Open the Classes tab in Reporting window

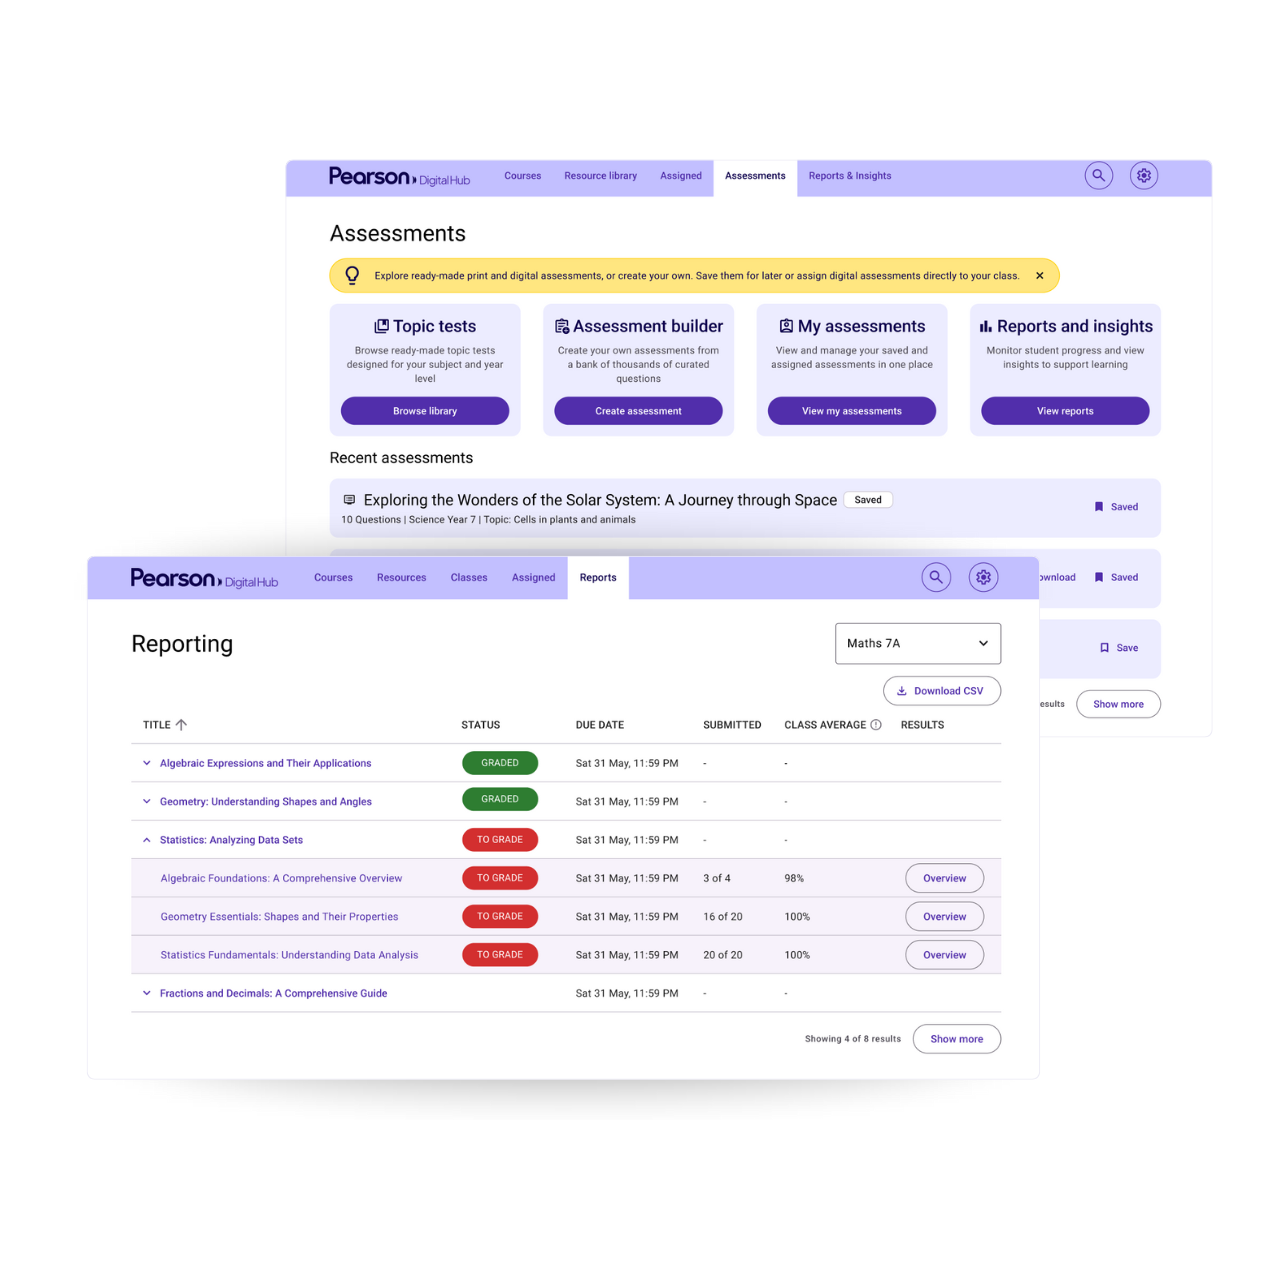468,578
